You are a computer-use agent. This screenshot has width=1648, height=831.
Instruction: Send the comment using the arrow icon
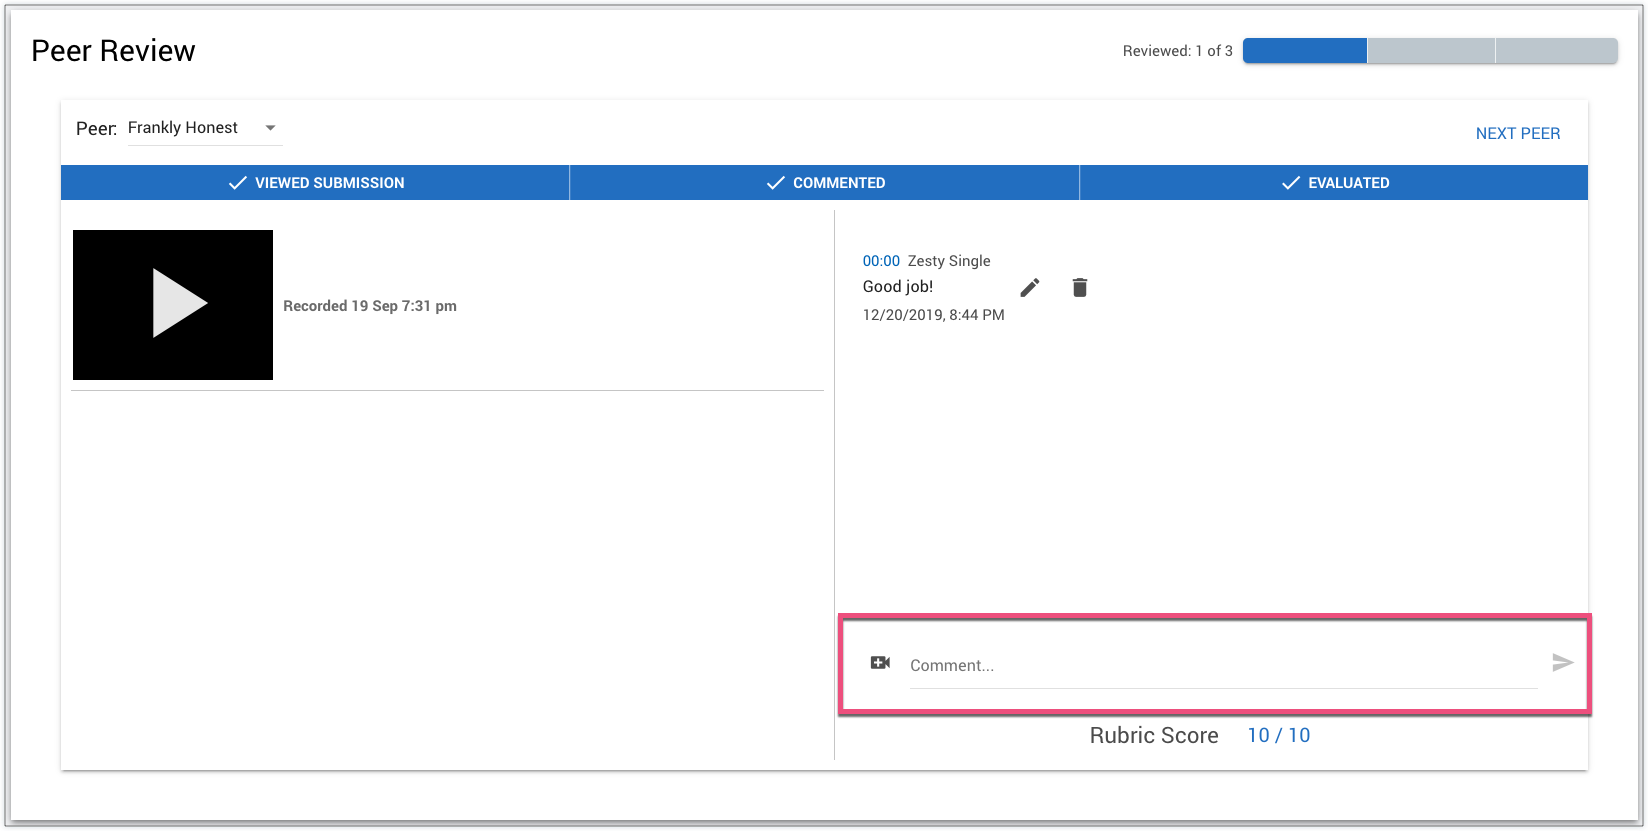[1562, 663]
